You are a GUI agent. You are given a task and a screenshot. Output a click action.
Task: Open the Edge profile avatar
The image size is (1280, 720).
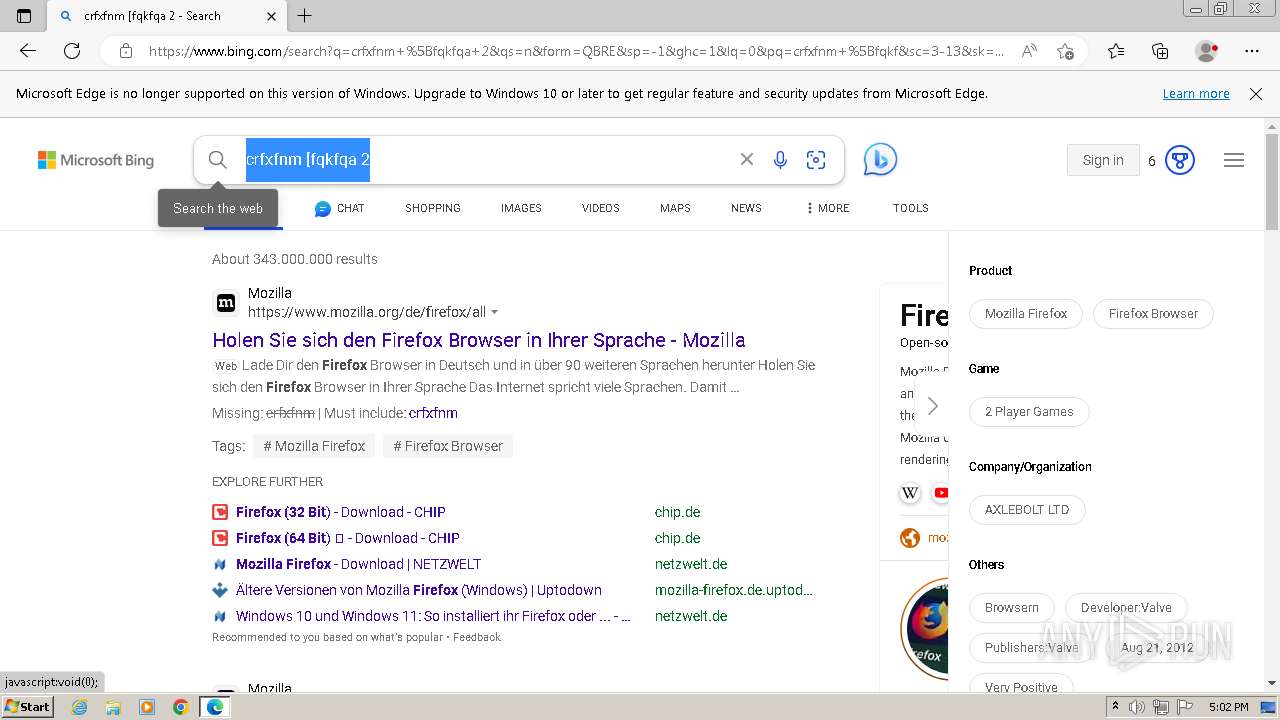[x=1206, y=51]
